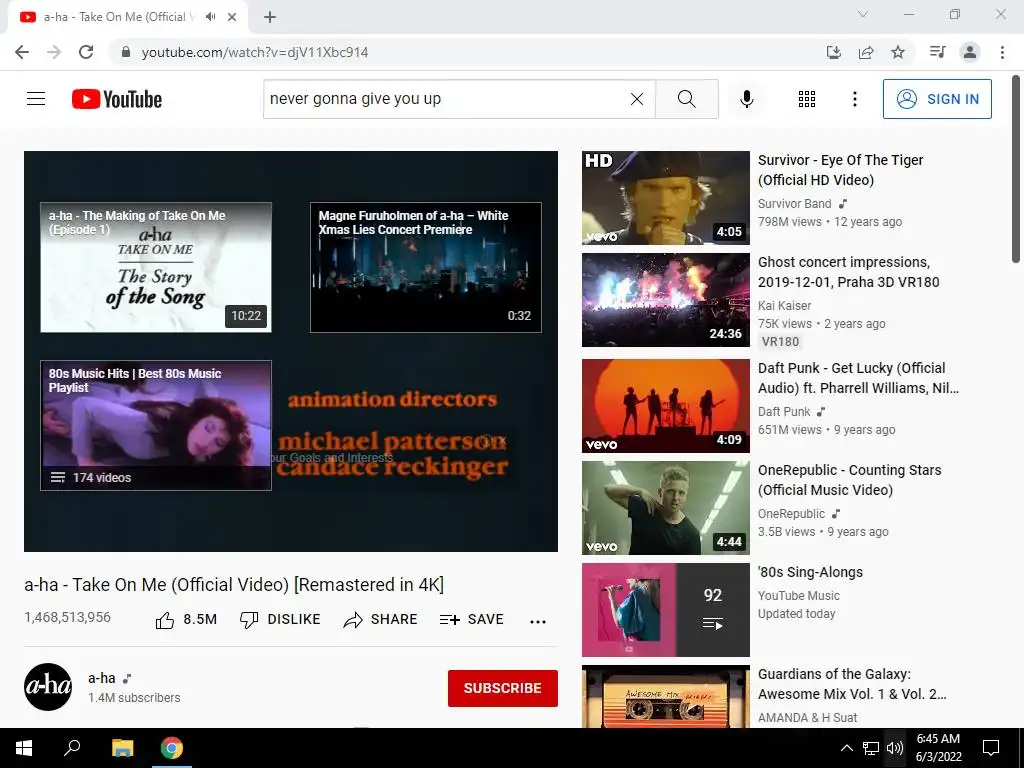Save video to a playlist
Screen dimensions: 1024x768
(472, 620)
